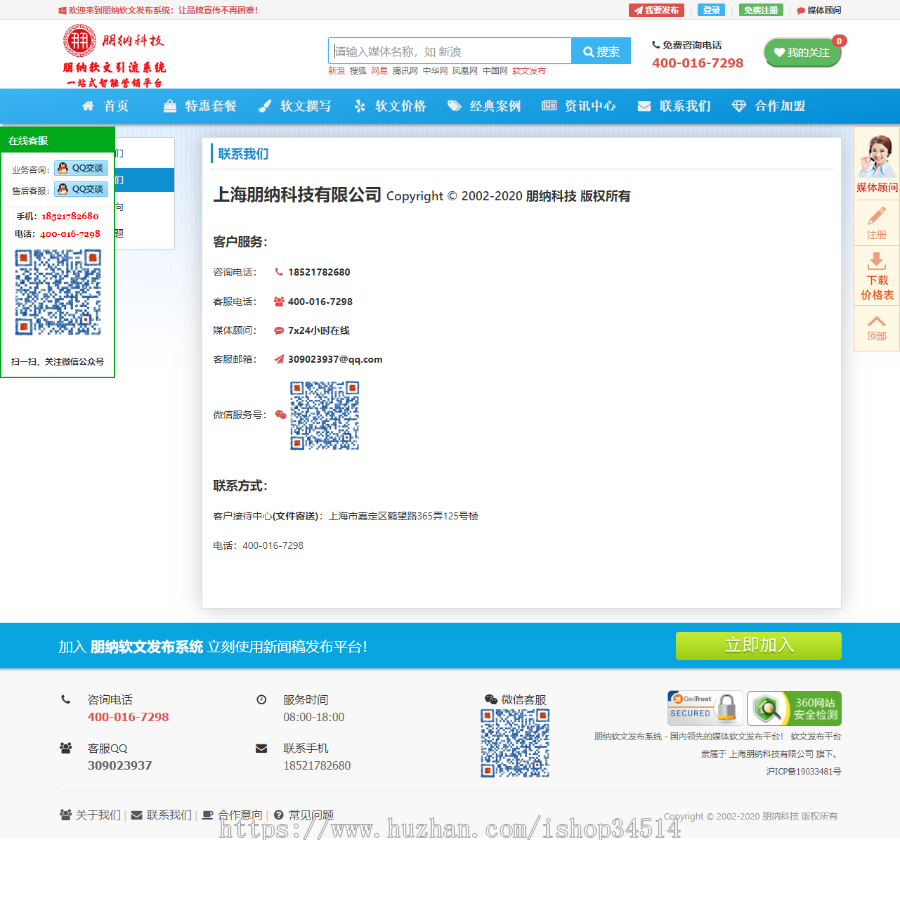Open QQ chat for 业务咨询

(x=81, y=168)
